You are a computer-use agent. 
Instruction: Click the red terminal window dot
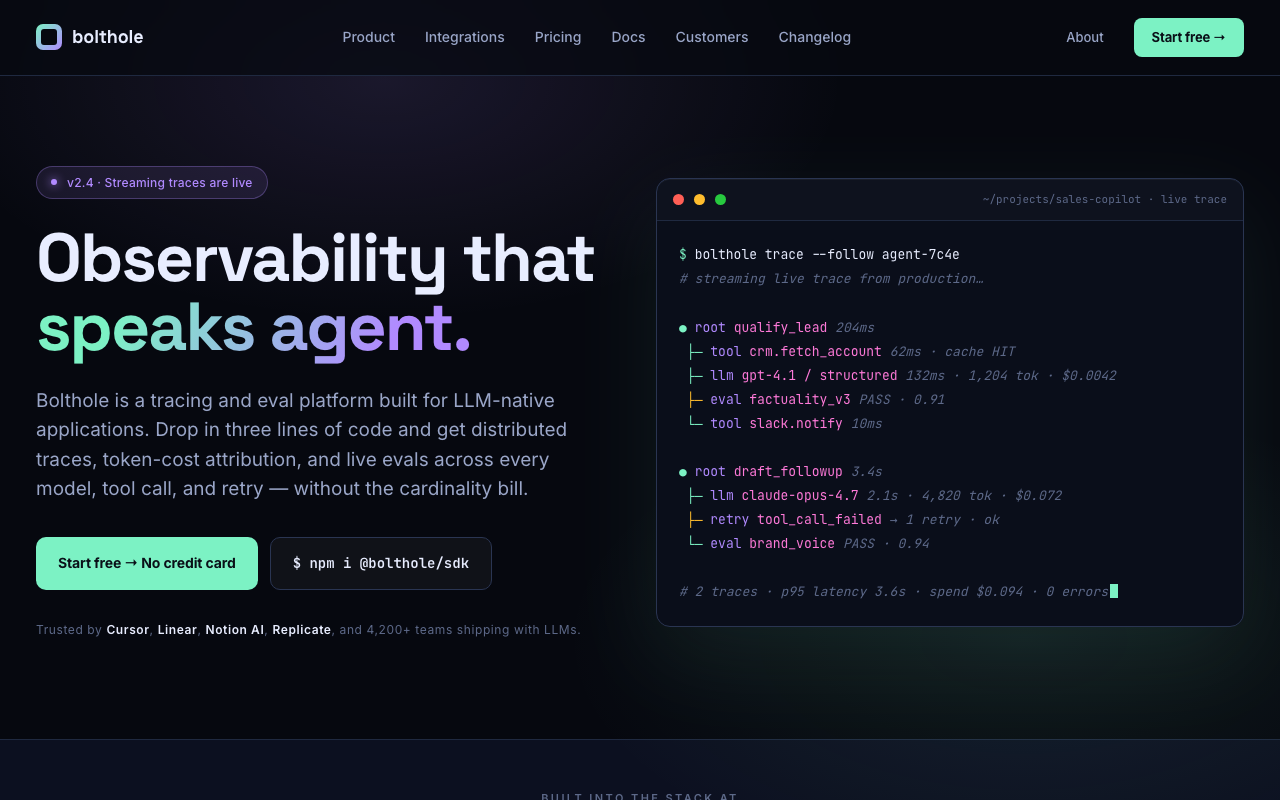679,199
